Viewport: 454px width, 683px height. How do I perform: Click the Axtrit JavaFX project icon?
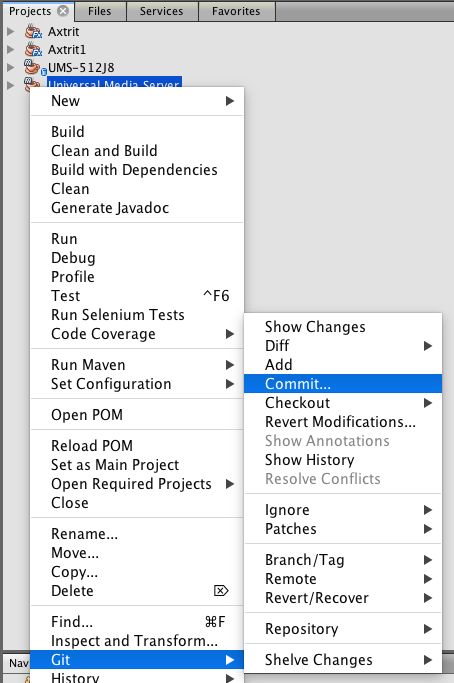34,32
